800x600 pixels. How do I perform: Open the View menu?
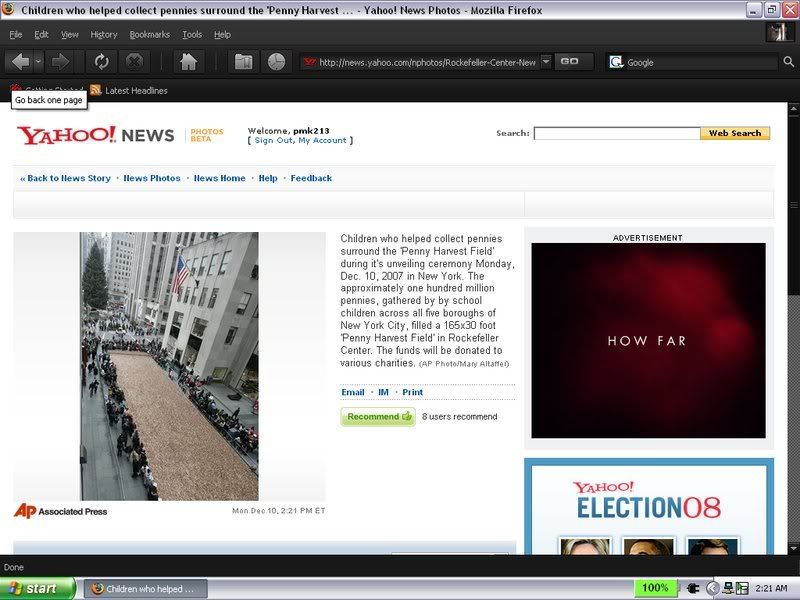69,35
